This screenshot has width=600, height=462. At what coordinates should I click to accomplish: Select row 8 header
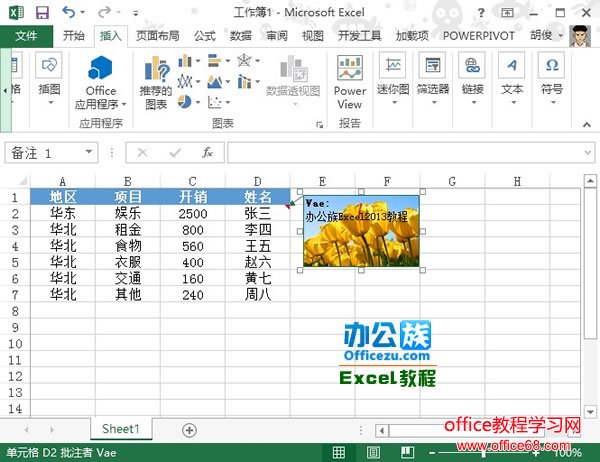(15, 311)
